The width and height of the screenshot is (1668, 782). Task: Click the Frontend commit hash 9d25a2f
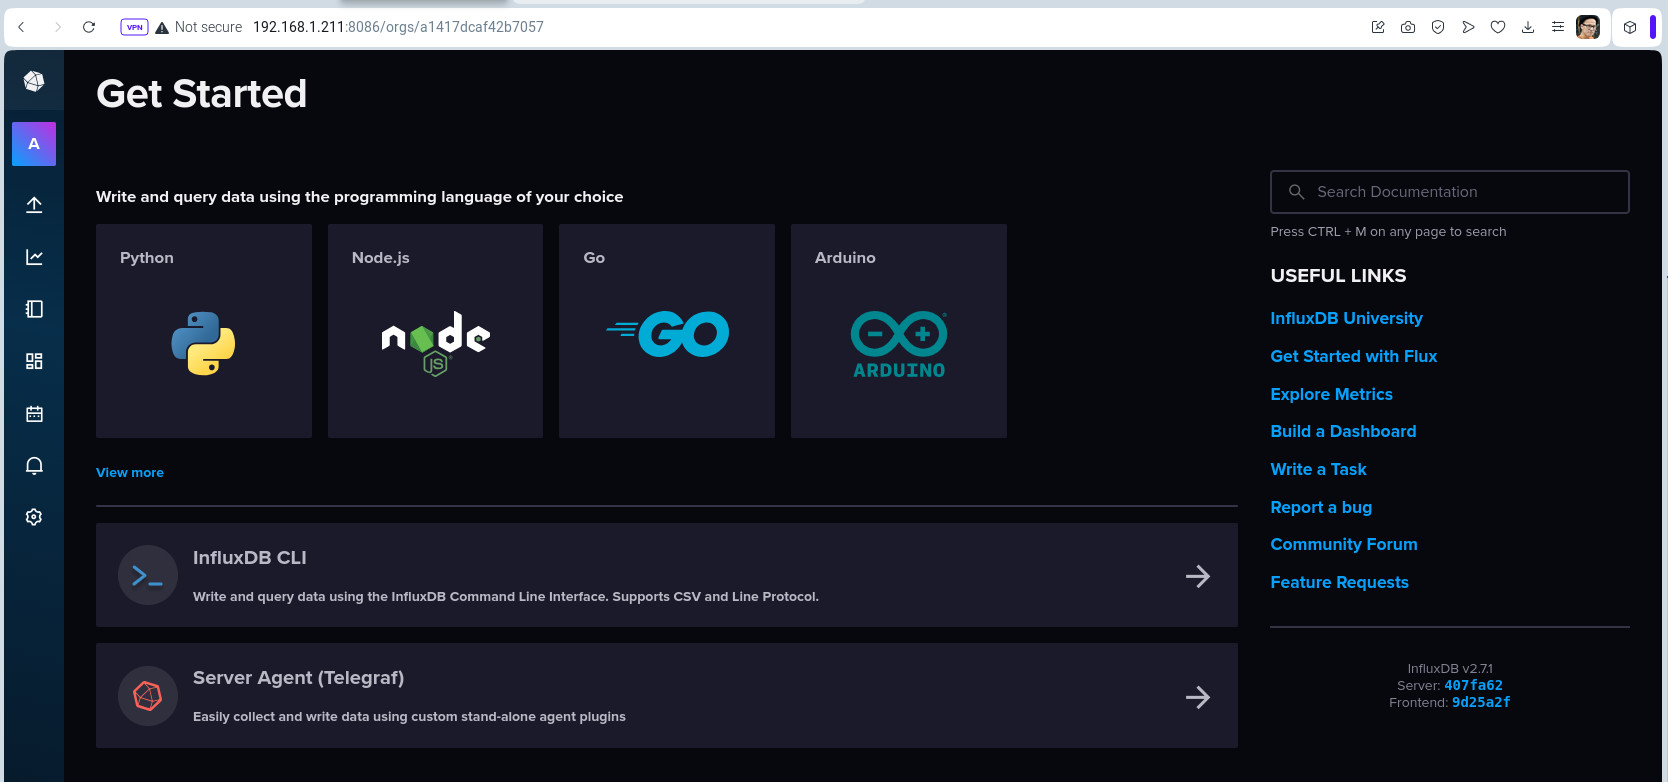(1481, 702)
